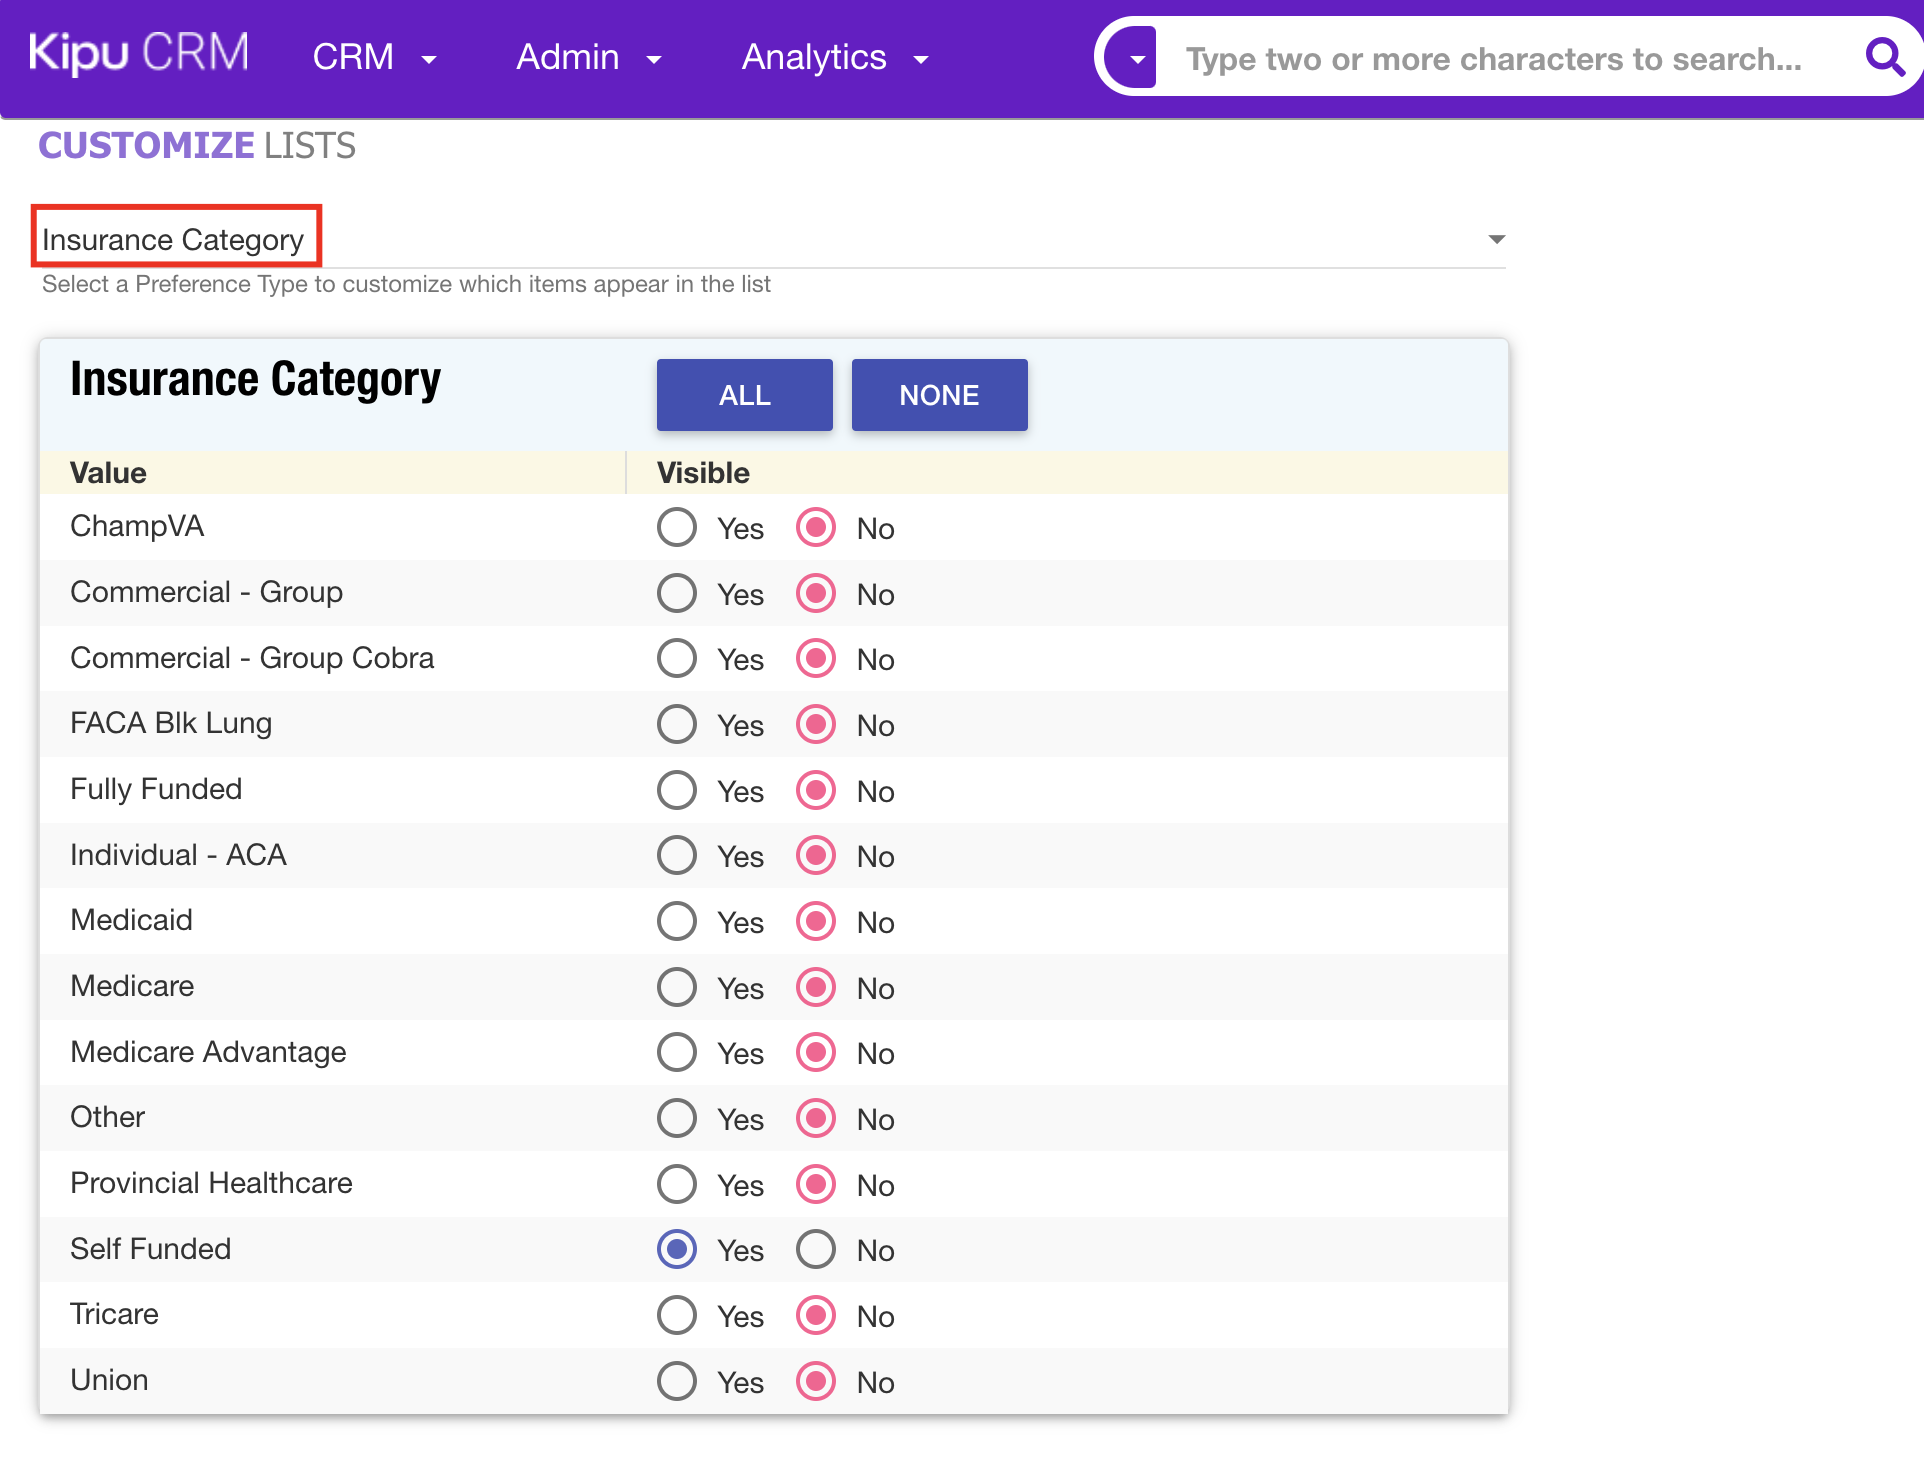This screenshot has width=1924, height=1462.
Task: Click the magnifying glass search icon
Action: [1883, 58]
